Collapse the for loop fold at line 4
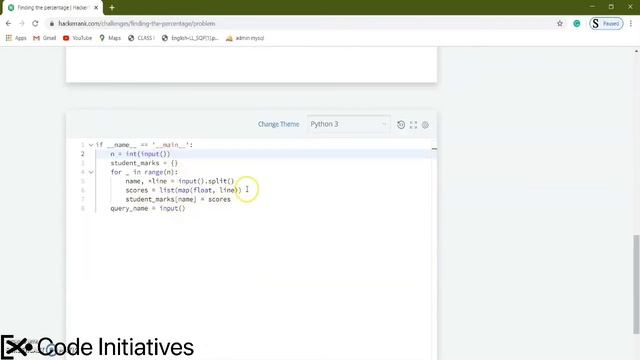Viewport: 640px width, 360px height. (x=91, y=172)
